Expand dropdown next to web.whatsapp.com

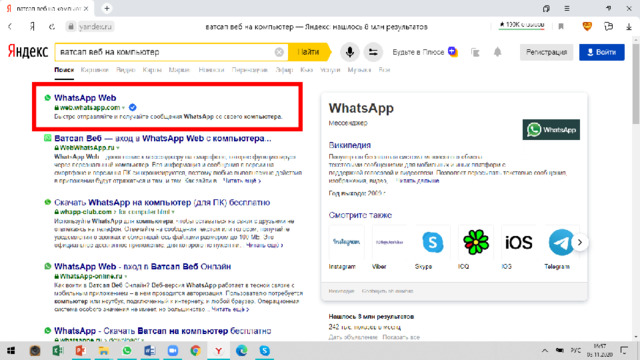(x=123, y=108)
